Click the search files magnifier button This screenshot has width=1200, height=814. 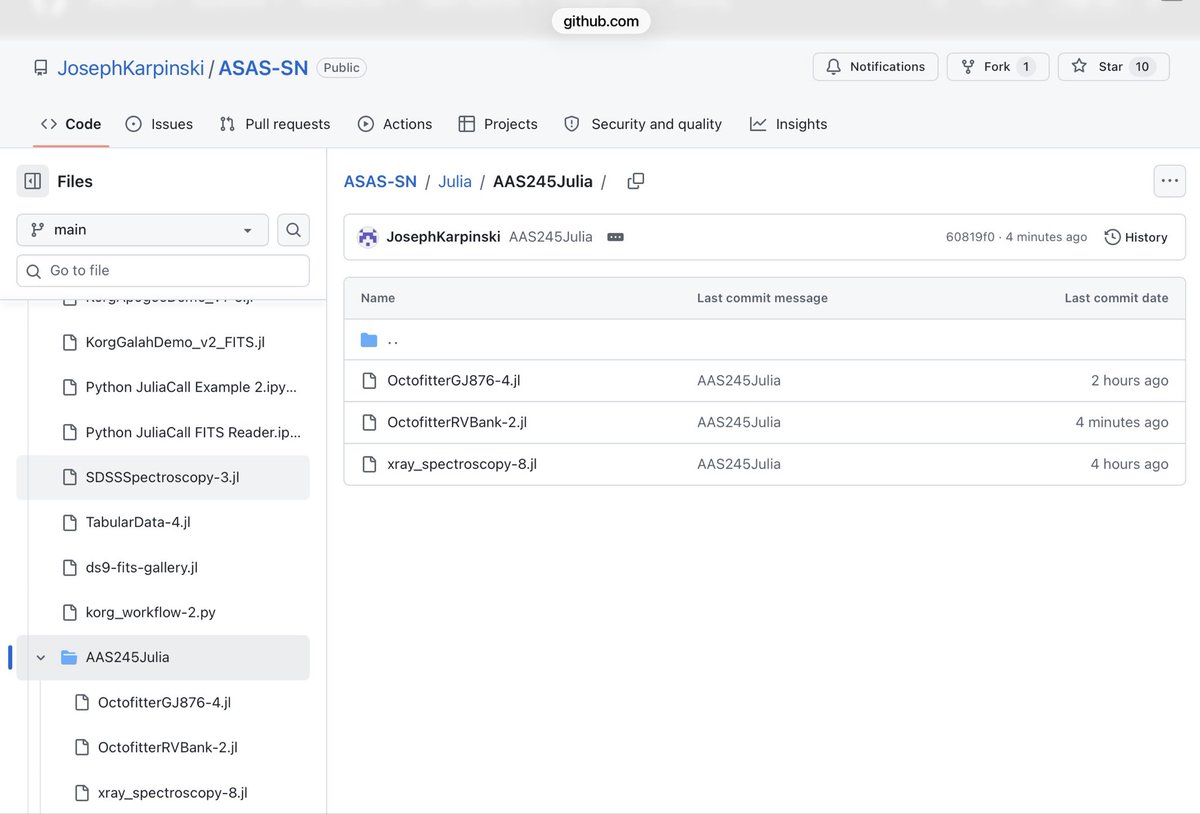click(x=293, y=229)
